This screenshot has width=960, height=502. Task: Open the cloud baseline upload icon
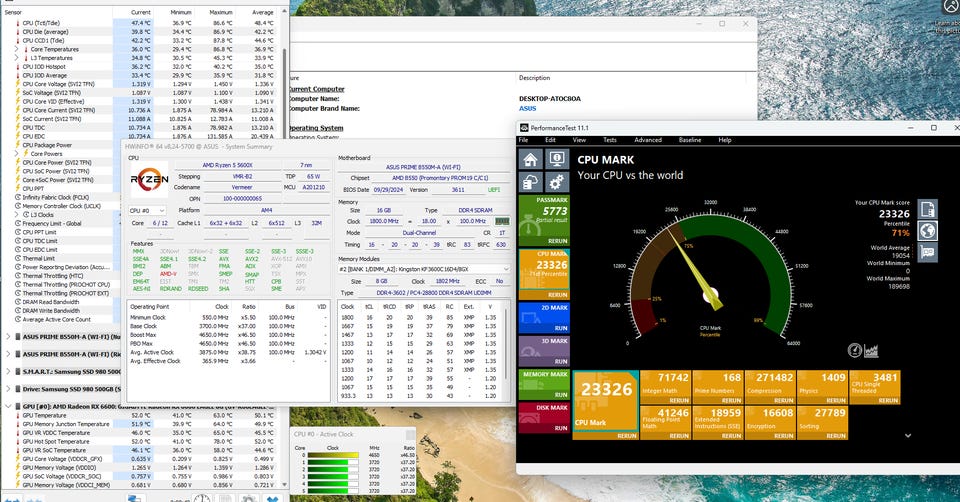pyautogui.click(x=530, y=183)
